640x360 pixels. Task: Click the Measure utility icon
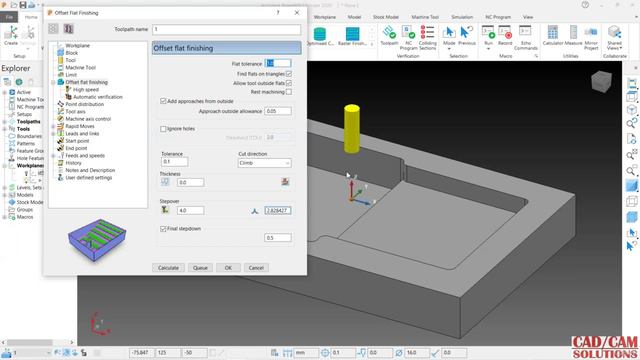click(573, 33)
